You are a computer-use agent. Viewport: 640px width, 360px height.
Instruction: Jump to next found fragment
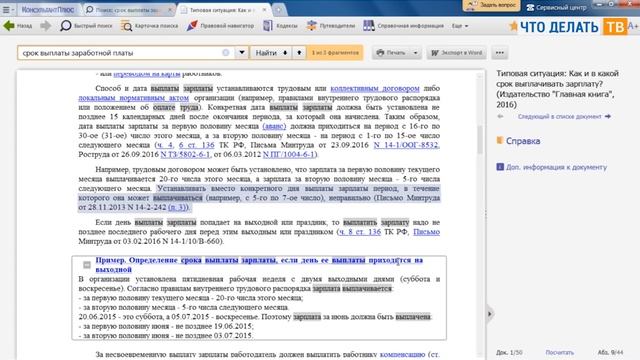point(285,53)
